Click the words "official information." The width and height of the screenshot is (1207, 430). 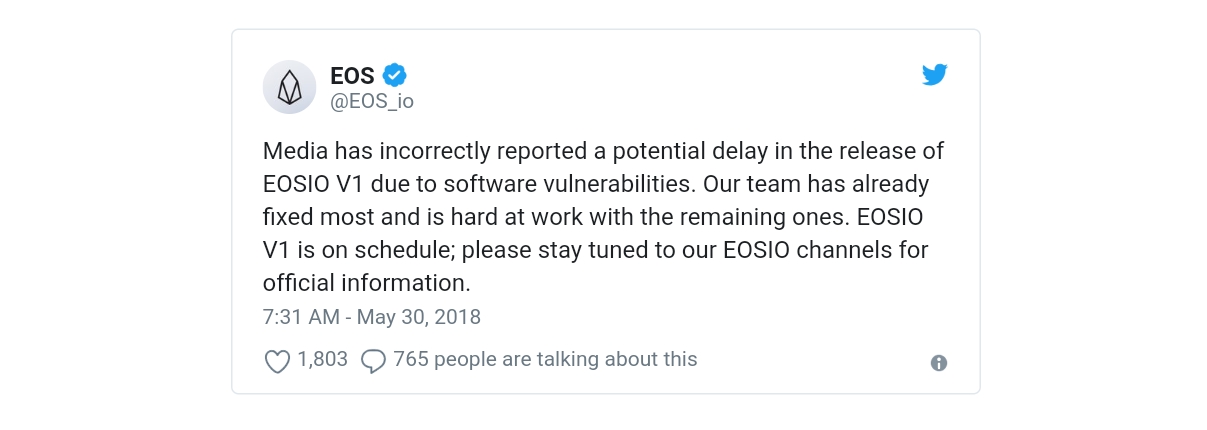366,282
